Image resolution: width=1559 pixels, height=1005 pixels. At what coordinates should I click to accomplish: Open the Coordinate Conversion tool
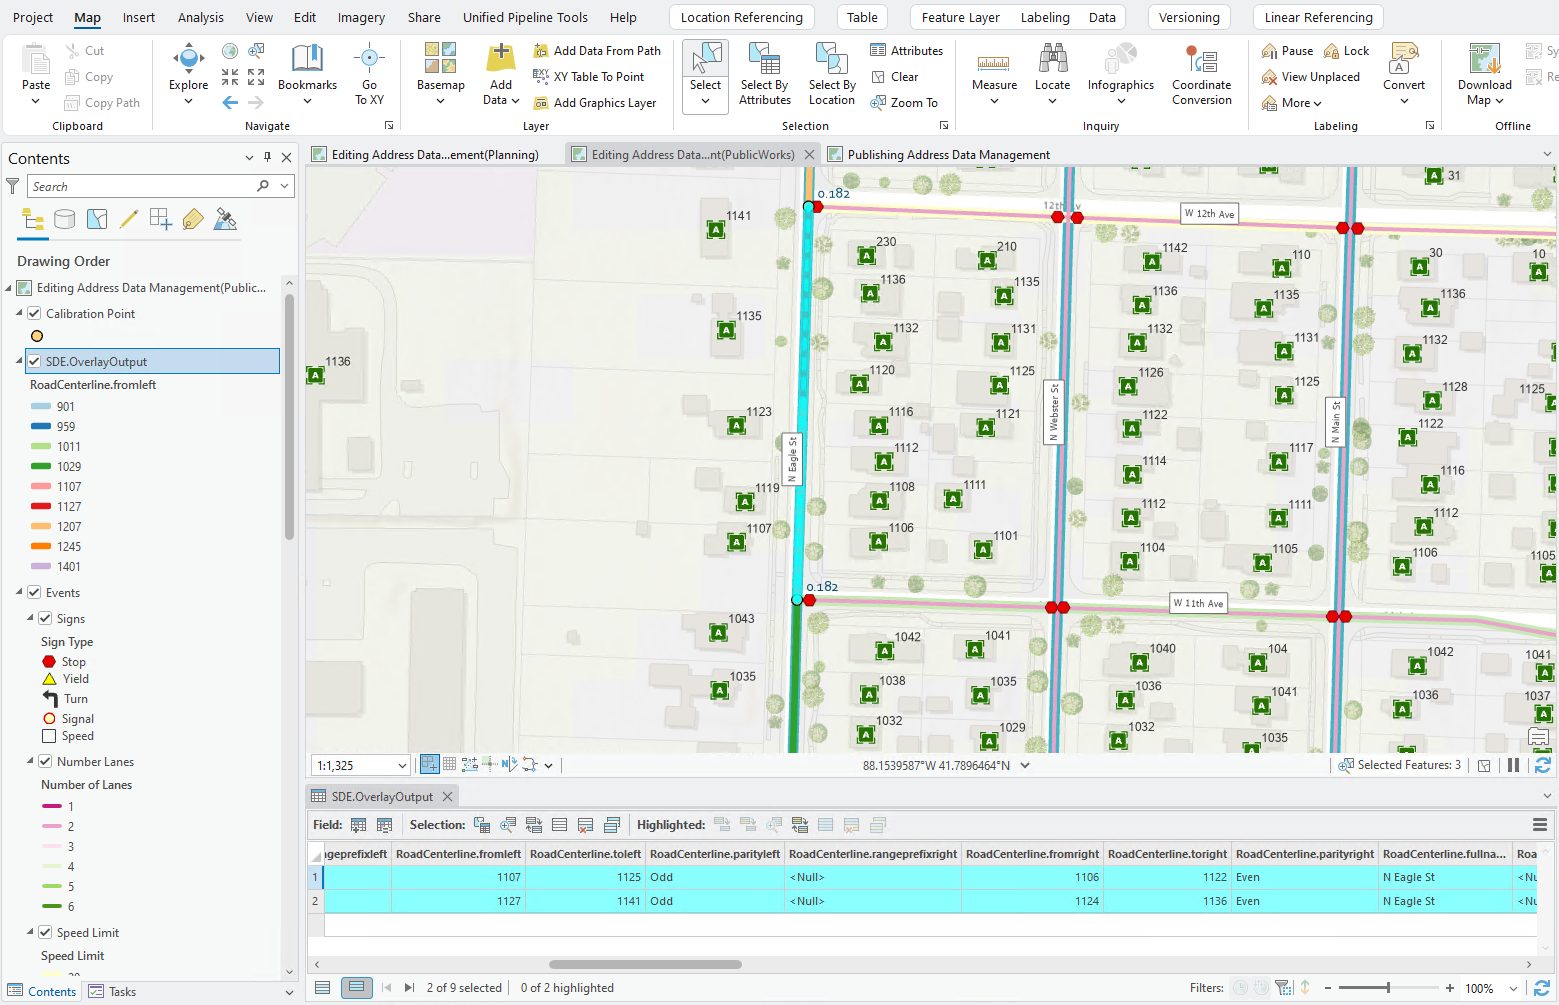[1201, 62]
